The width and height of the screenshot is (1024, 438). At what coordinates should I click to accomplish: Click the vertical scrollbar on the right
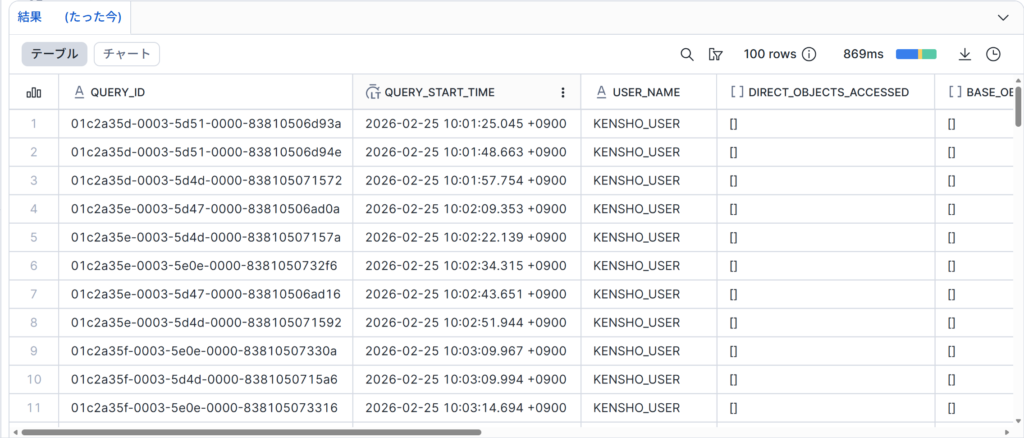click(1018, 105)
